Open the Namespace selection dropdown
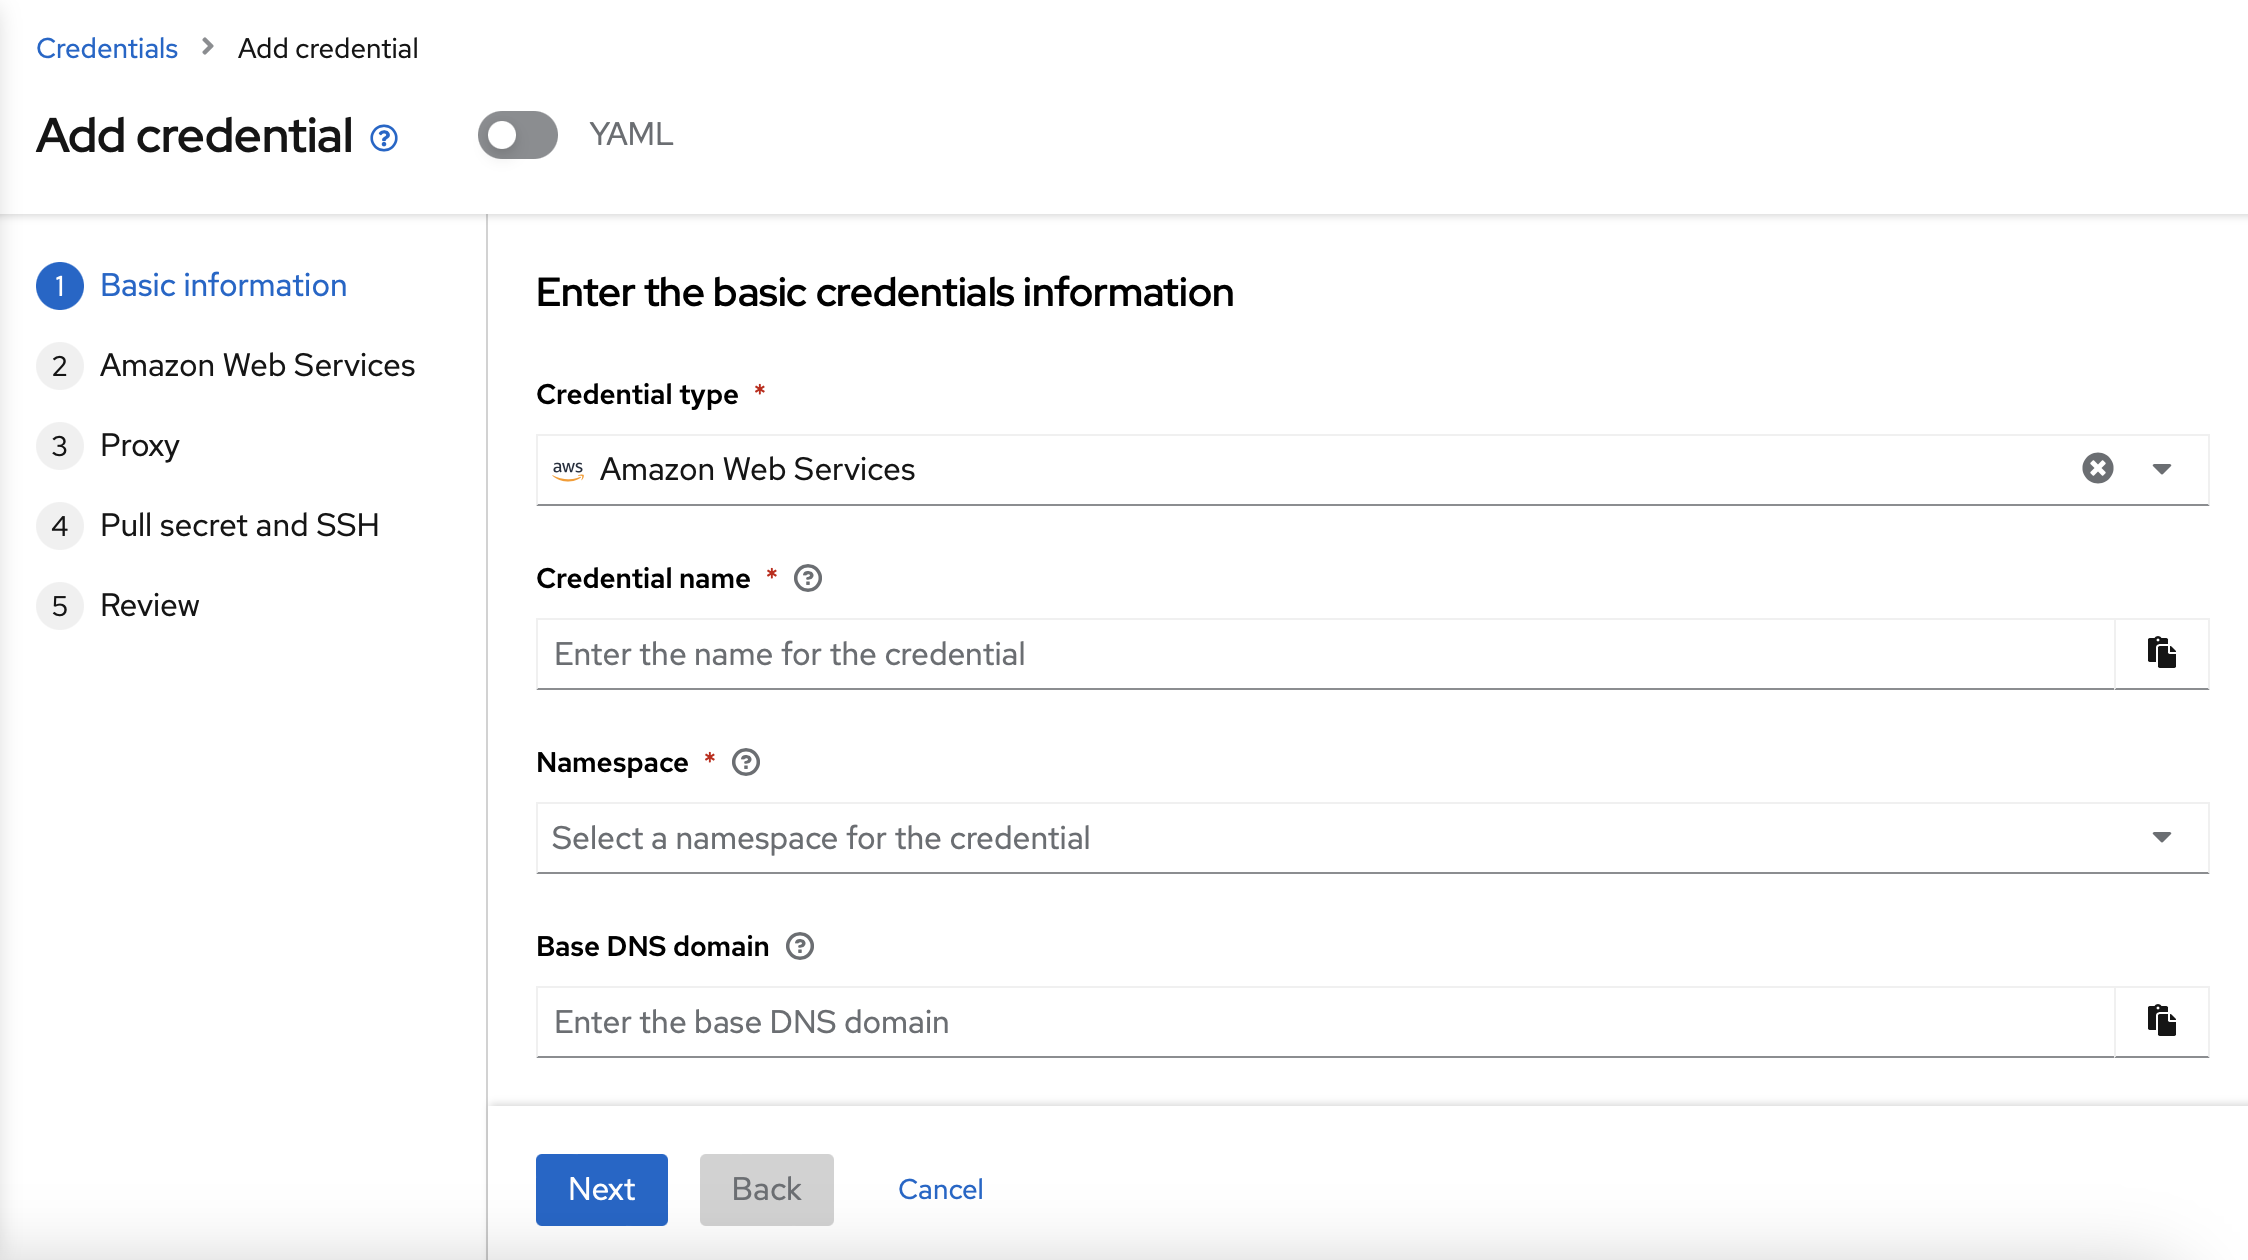 coord(1372,838)
